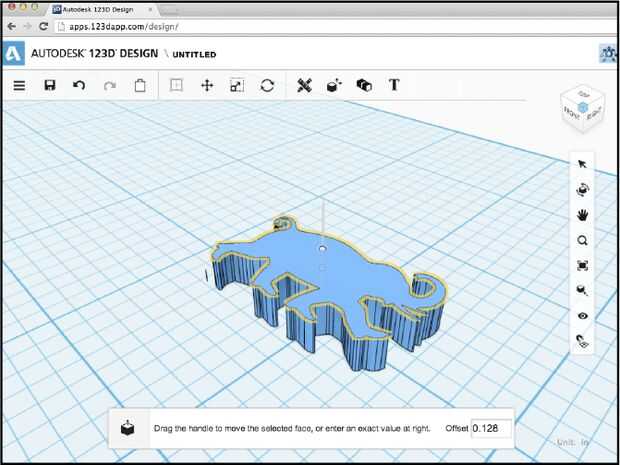Click the Unit: in setting label
Image resolution: width=620 pixels, height=465 pixels.
tap(573, 442)
